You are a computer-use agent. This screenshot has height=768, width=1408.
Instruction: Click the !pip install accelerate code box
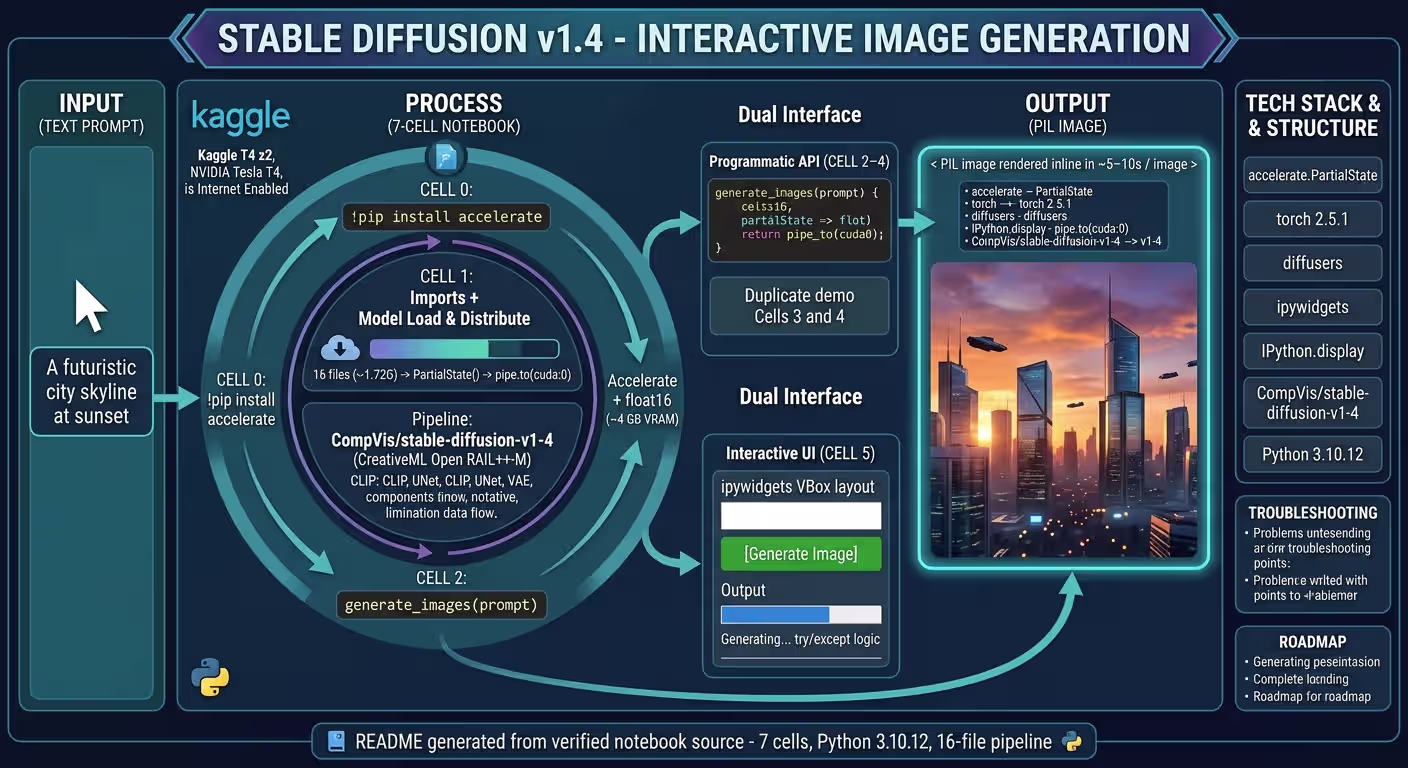click(446, 216)
